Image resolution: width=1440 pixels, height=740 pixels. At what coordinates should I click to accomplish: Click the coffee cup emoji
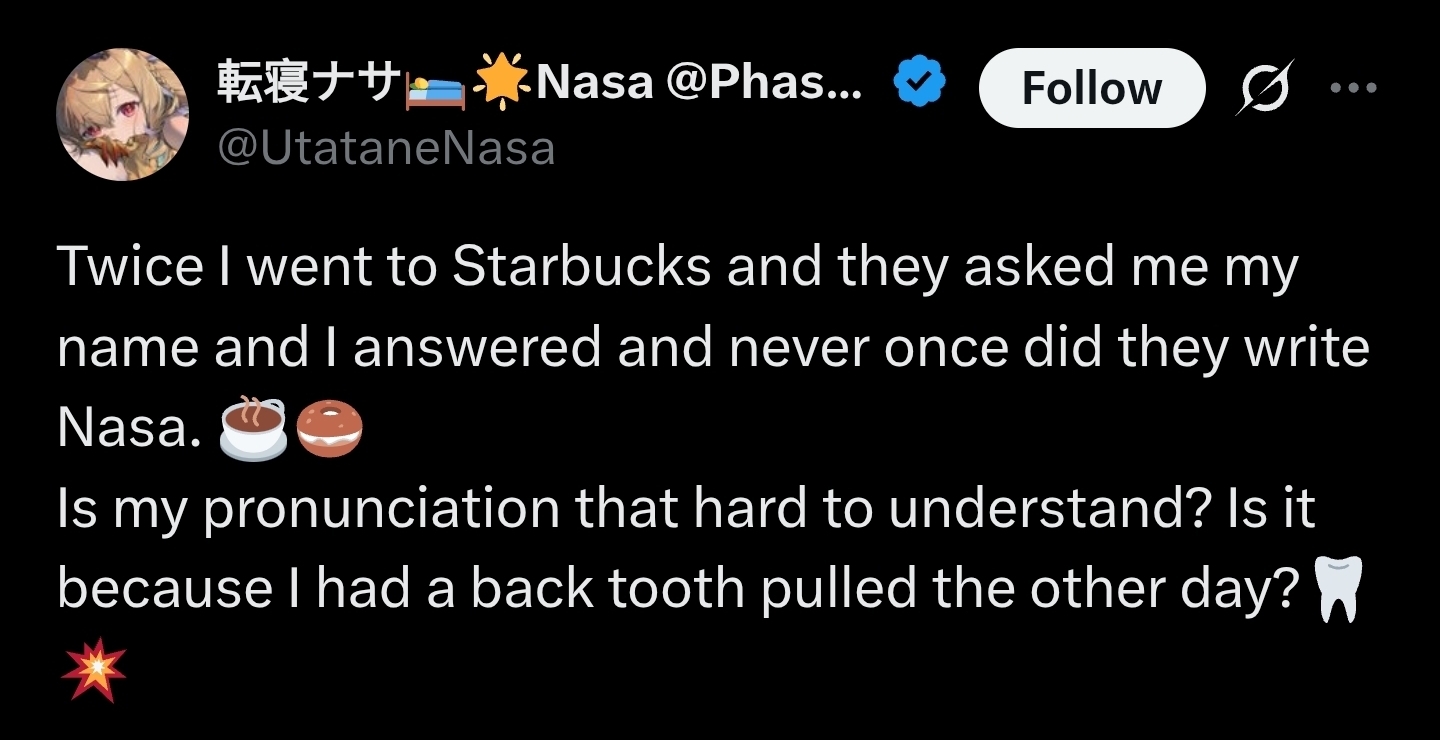(x=253, y=428)
